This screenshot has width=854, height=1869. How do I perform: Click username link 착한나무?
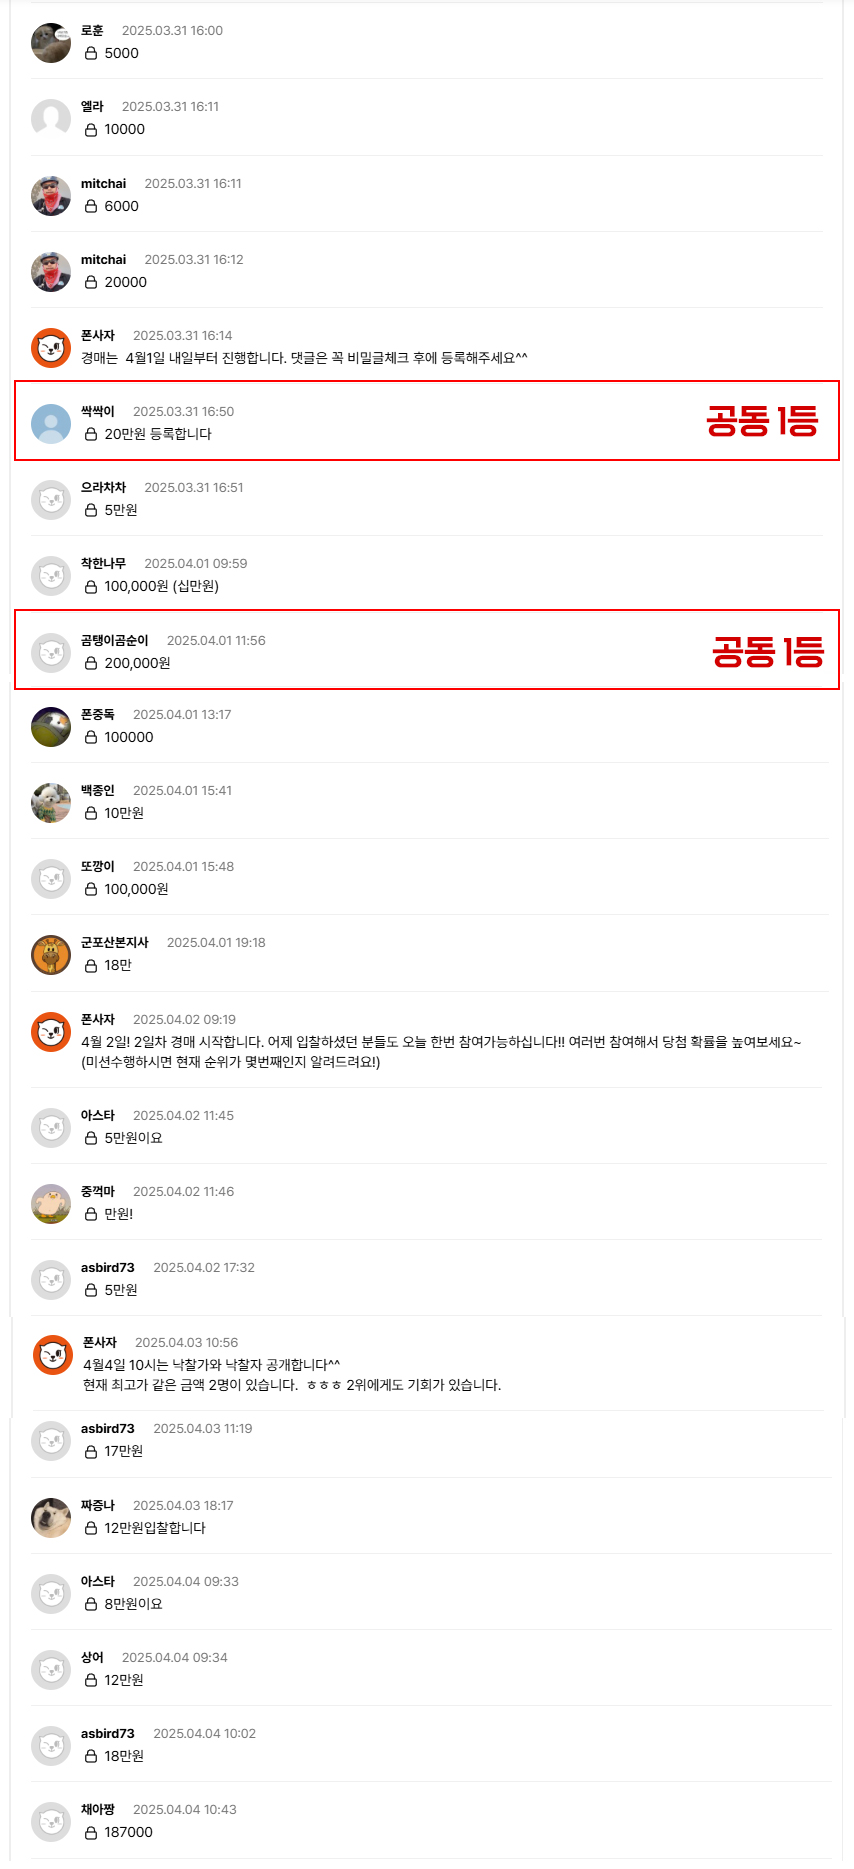tap(104, 564)
